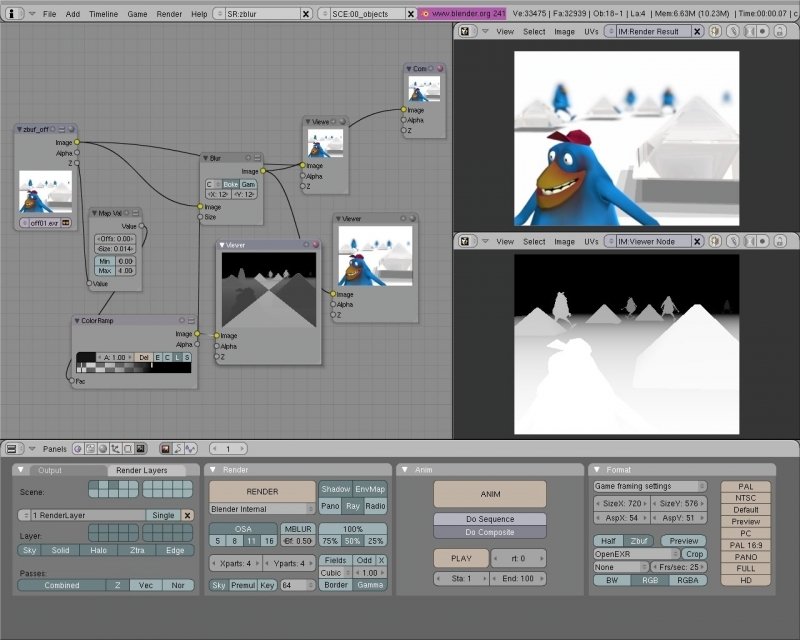
Task: Enable MBLUR motion blur
Action: coord(297,529)
